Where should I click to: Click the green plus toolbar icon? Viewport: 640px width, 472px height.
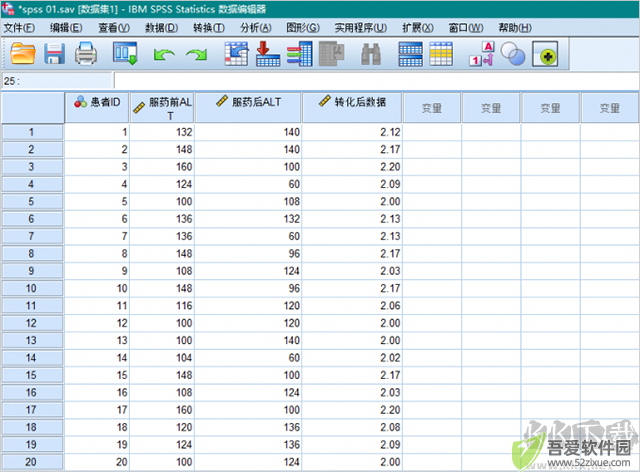tap(545, 54)
